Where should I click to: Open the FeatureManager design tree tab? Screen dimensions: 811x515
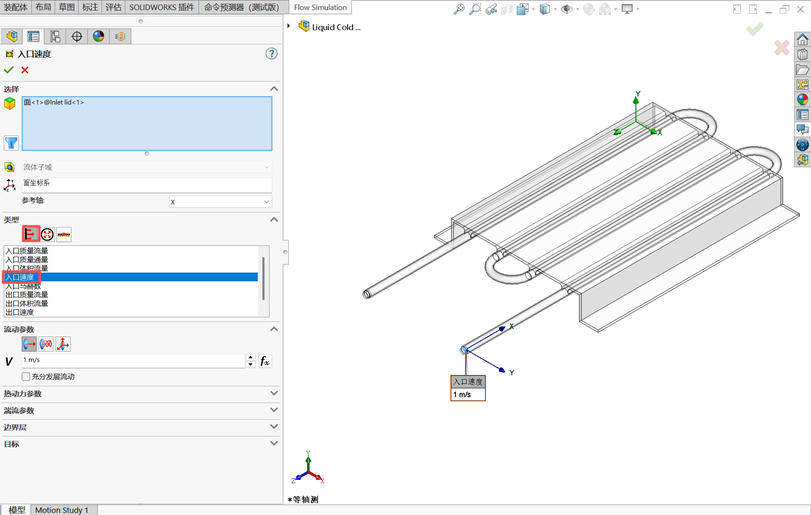click(11, 36)
